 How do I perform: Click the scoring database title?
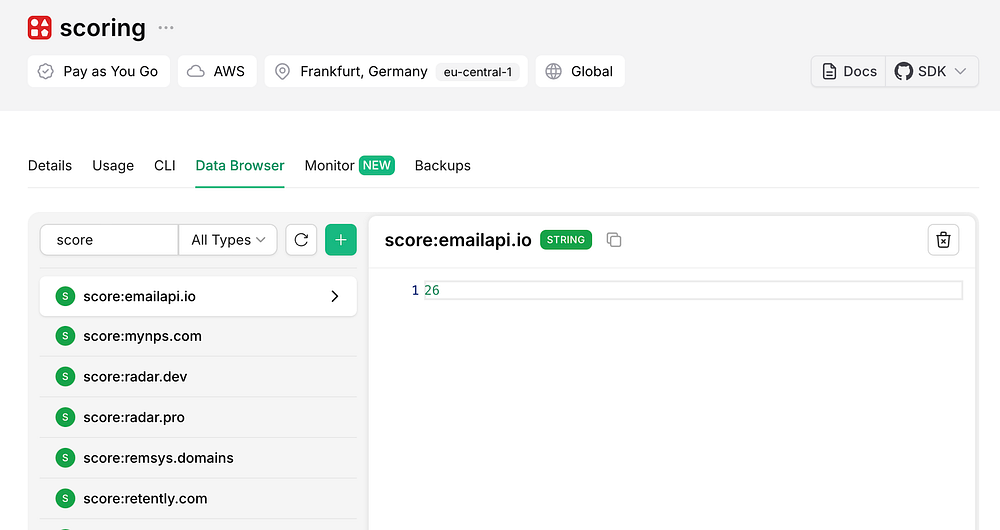click(x=103, y=28)
